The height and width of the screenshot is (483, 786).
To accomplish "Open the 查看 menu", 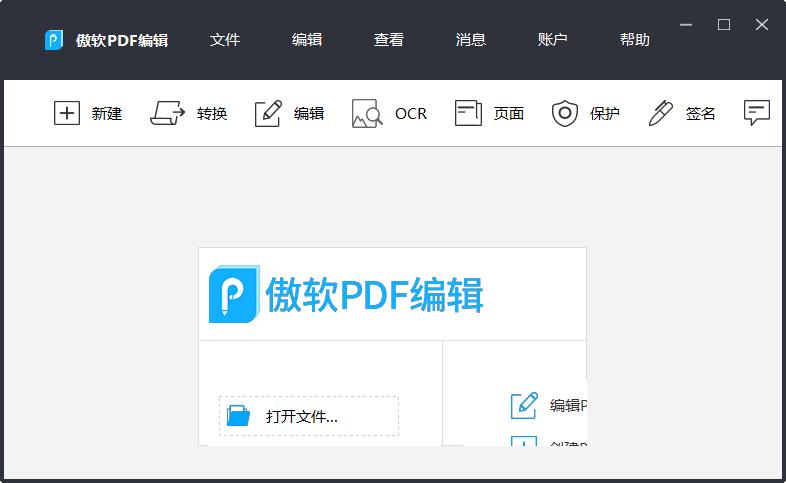I will (388, 40).
